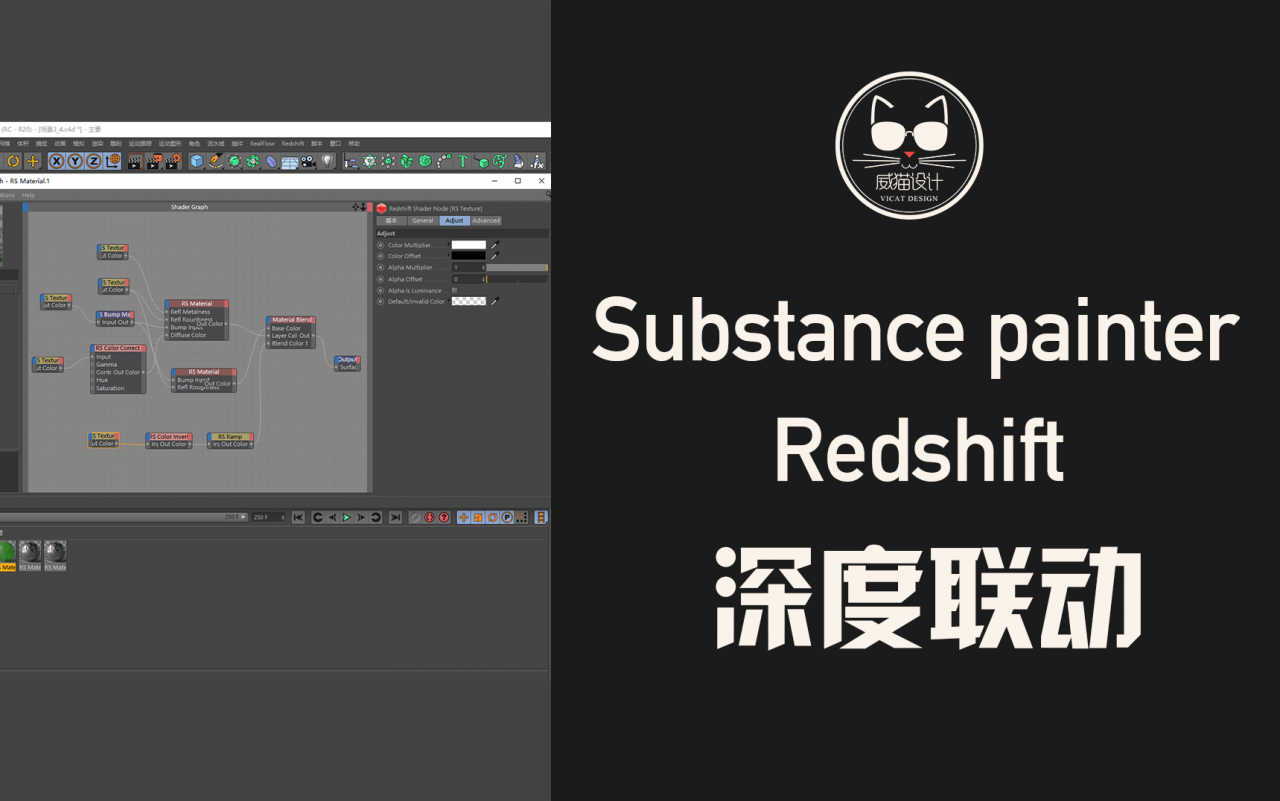Toggle Alpha Offset animation circle button
Screen dimensions: 1280x801
(x=380, y=279)
